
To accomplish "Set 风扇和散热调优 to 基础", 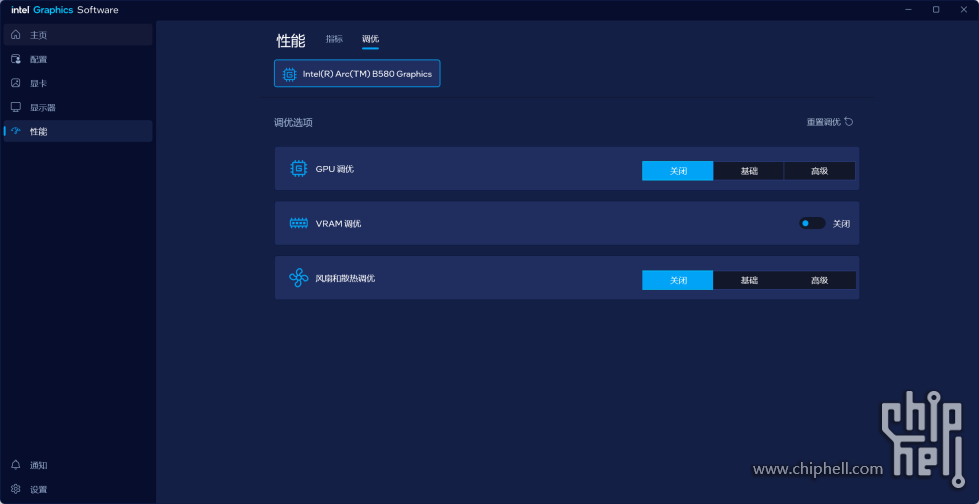I will click(x=749, y=280).
